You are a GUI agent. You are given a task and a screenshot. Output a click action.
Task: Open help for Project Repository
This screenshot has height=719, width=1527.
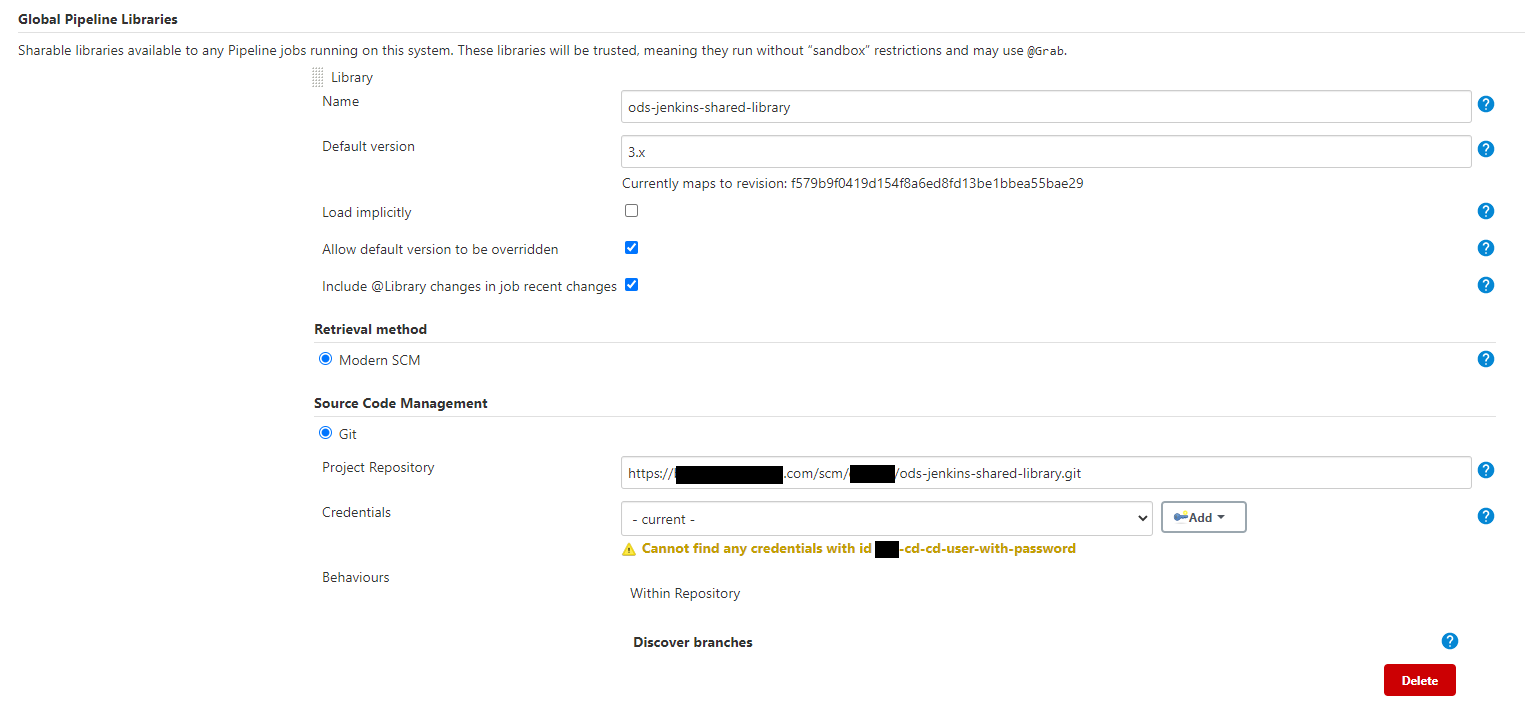[1485, 469]
